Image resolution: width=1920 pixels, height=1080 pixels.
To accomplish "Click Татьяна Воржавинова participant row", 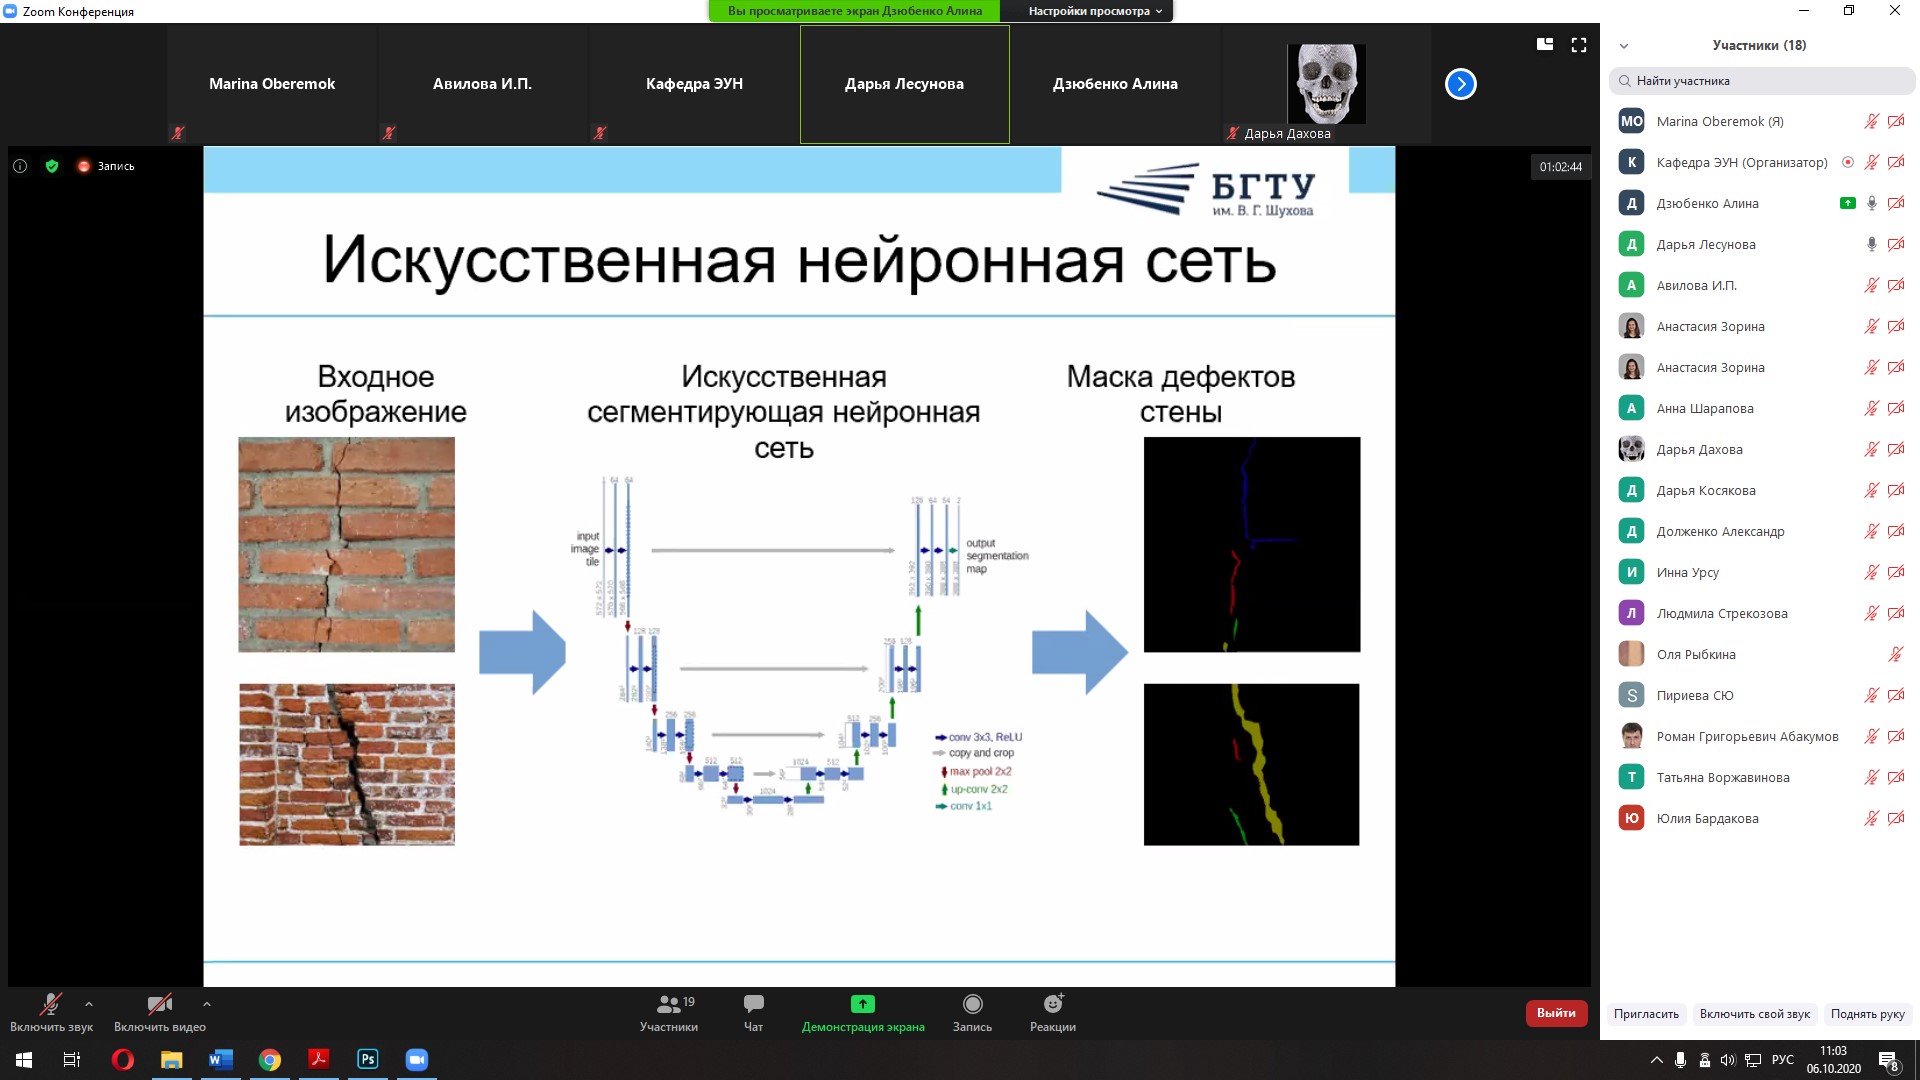I will point(1762,777).
